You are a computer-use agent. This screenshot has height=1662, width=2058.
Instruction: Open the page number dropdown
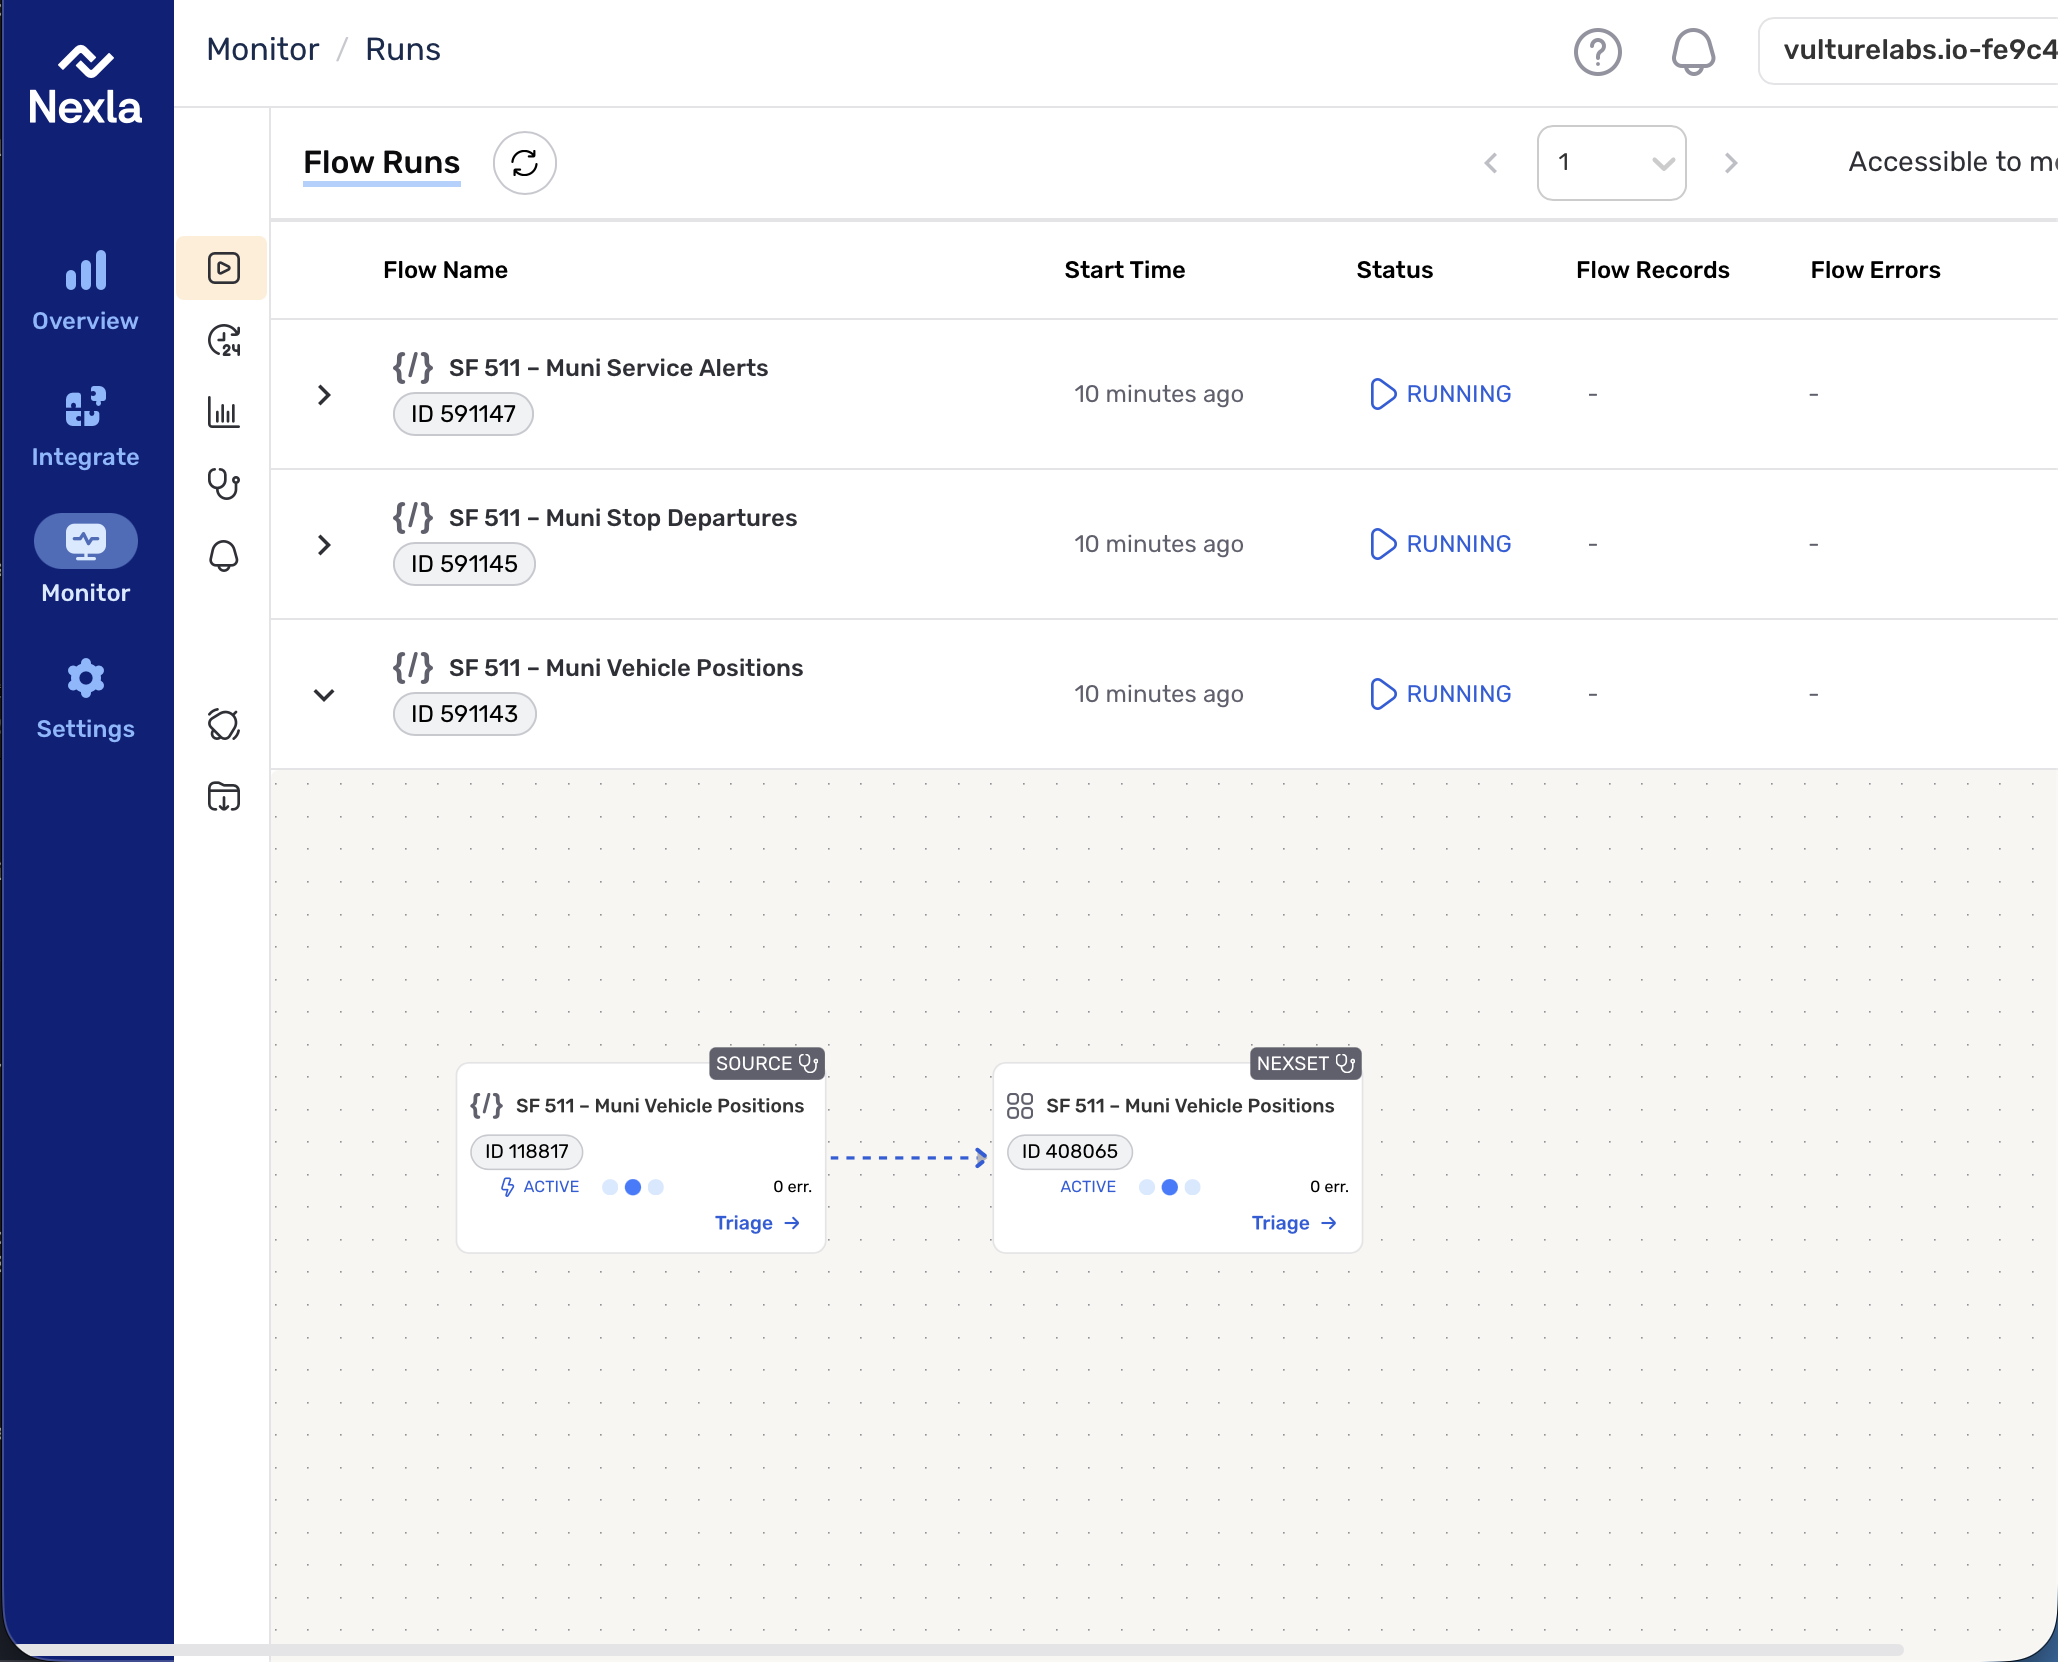1611,163
